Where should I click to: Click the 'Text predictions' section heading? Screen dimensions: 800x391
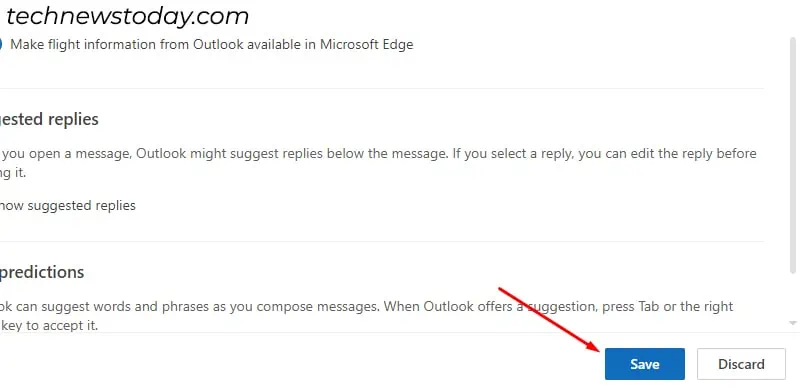click(42, 272)
